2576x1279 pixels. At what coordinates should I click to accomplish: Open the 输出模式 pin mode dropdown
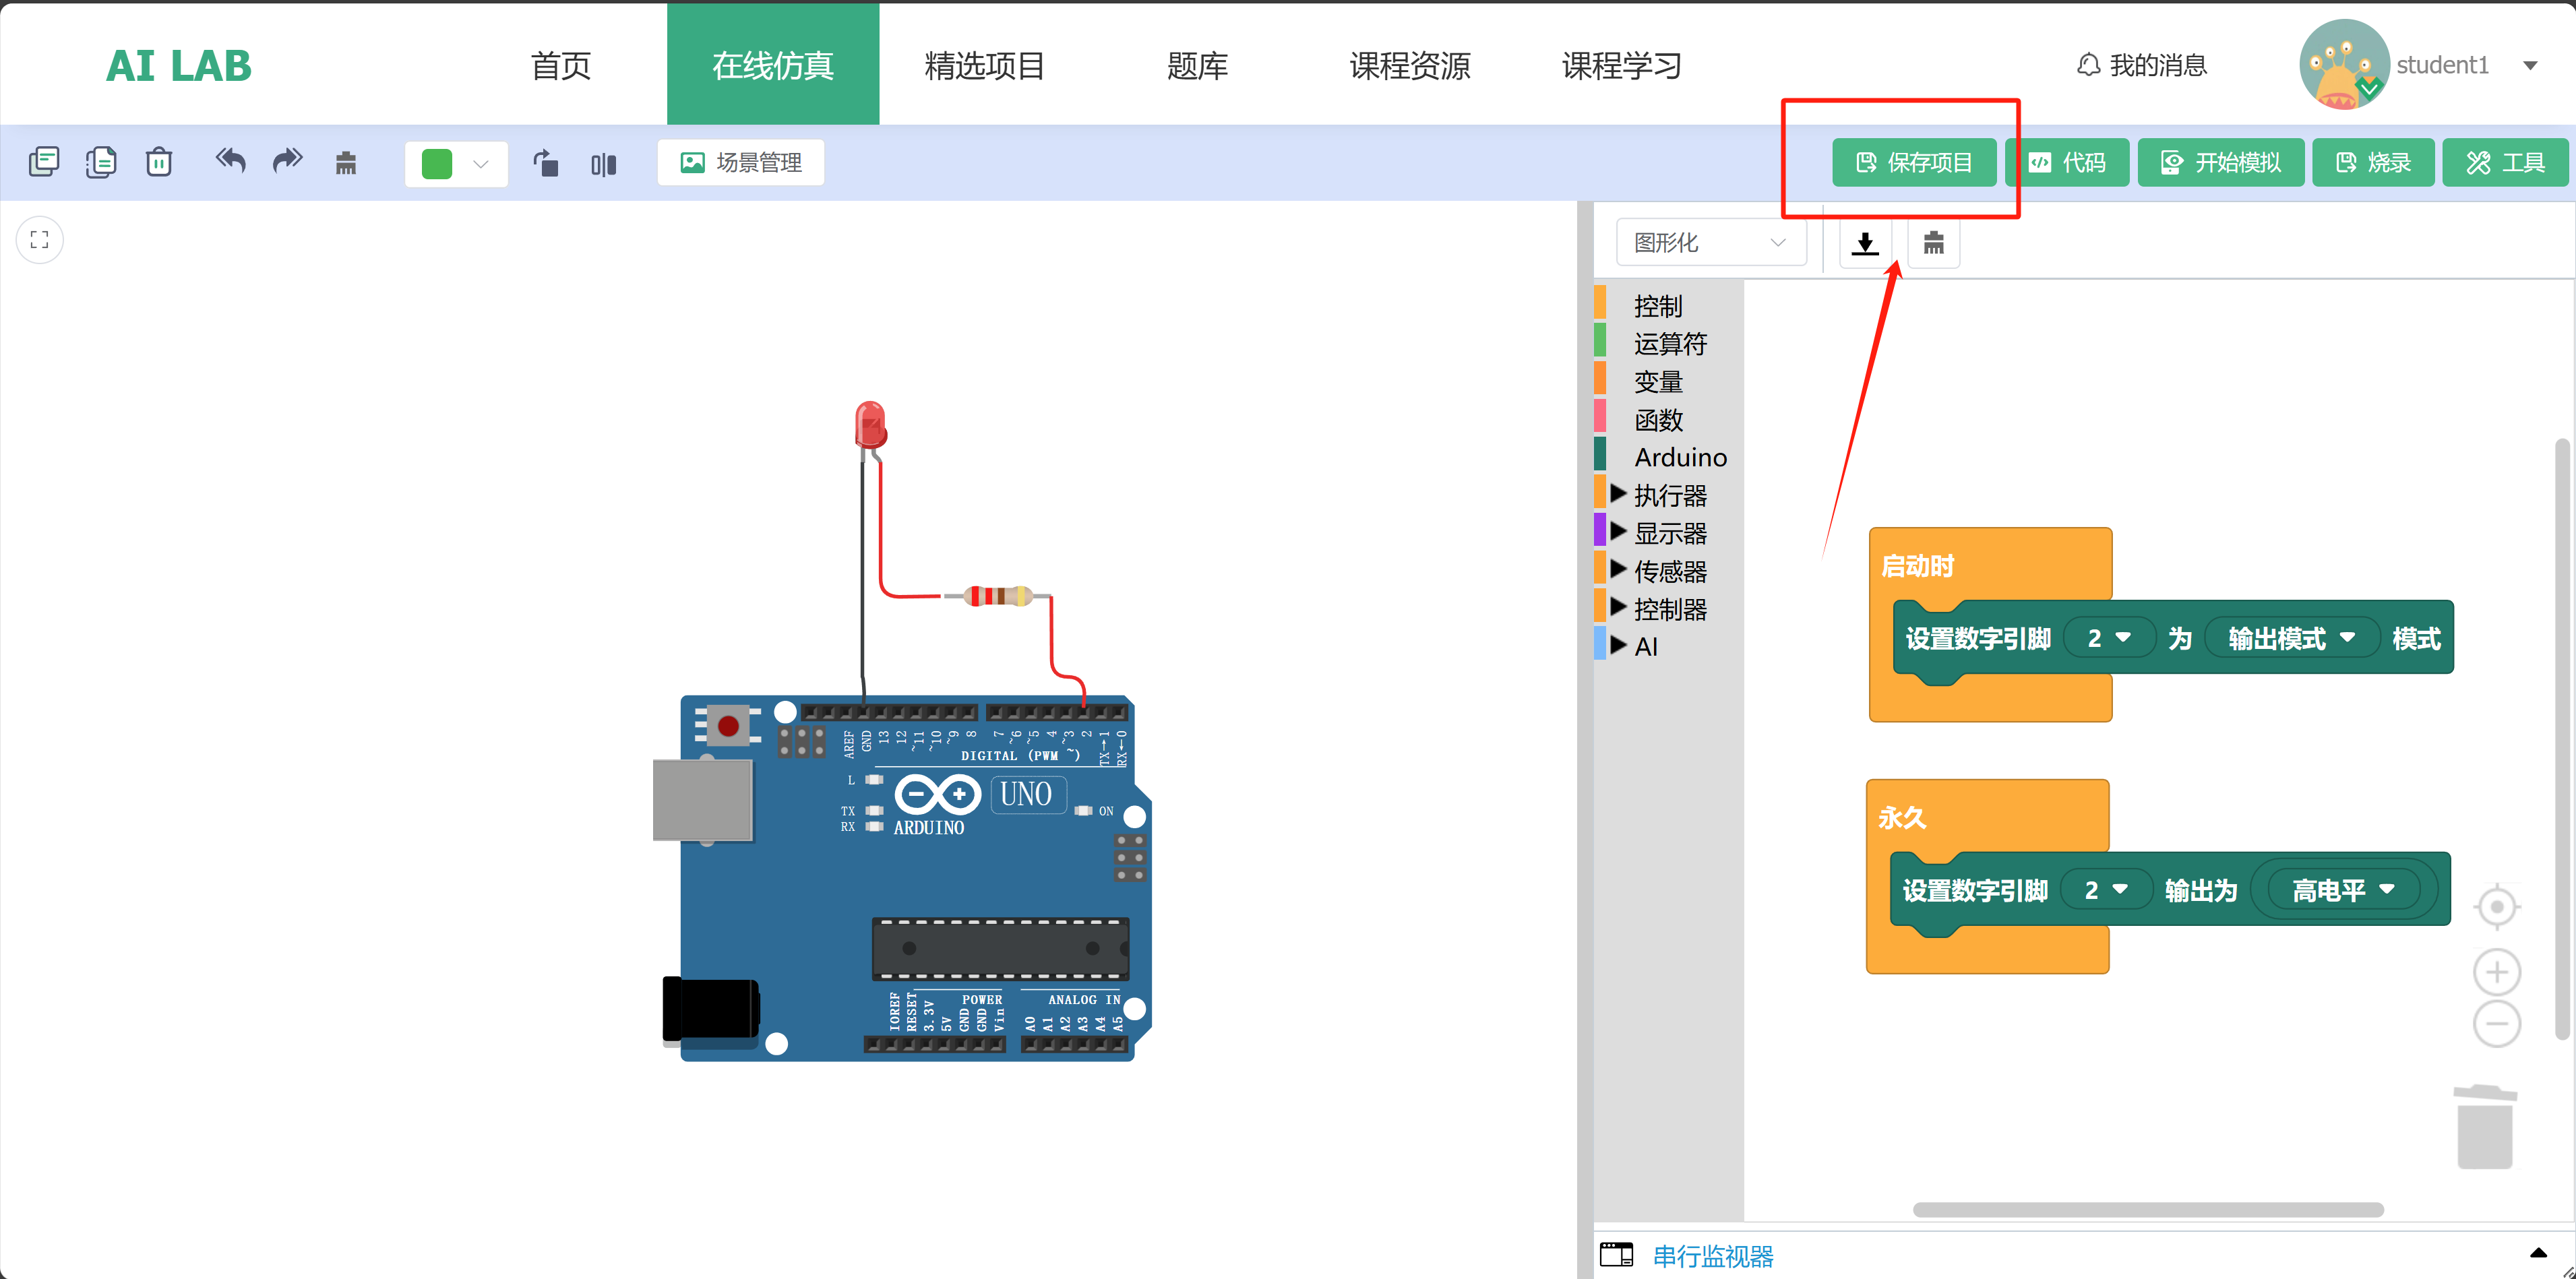point(2290,638)
